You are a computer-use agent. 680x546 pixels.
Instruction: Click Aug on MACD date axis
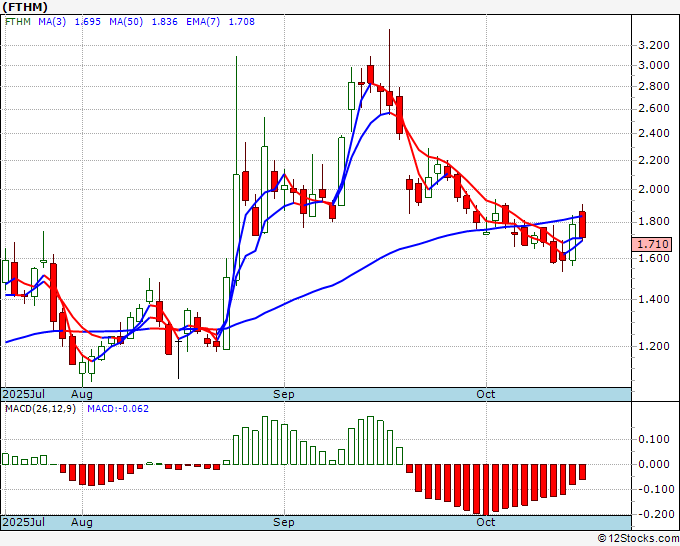pos(82,522)
